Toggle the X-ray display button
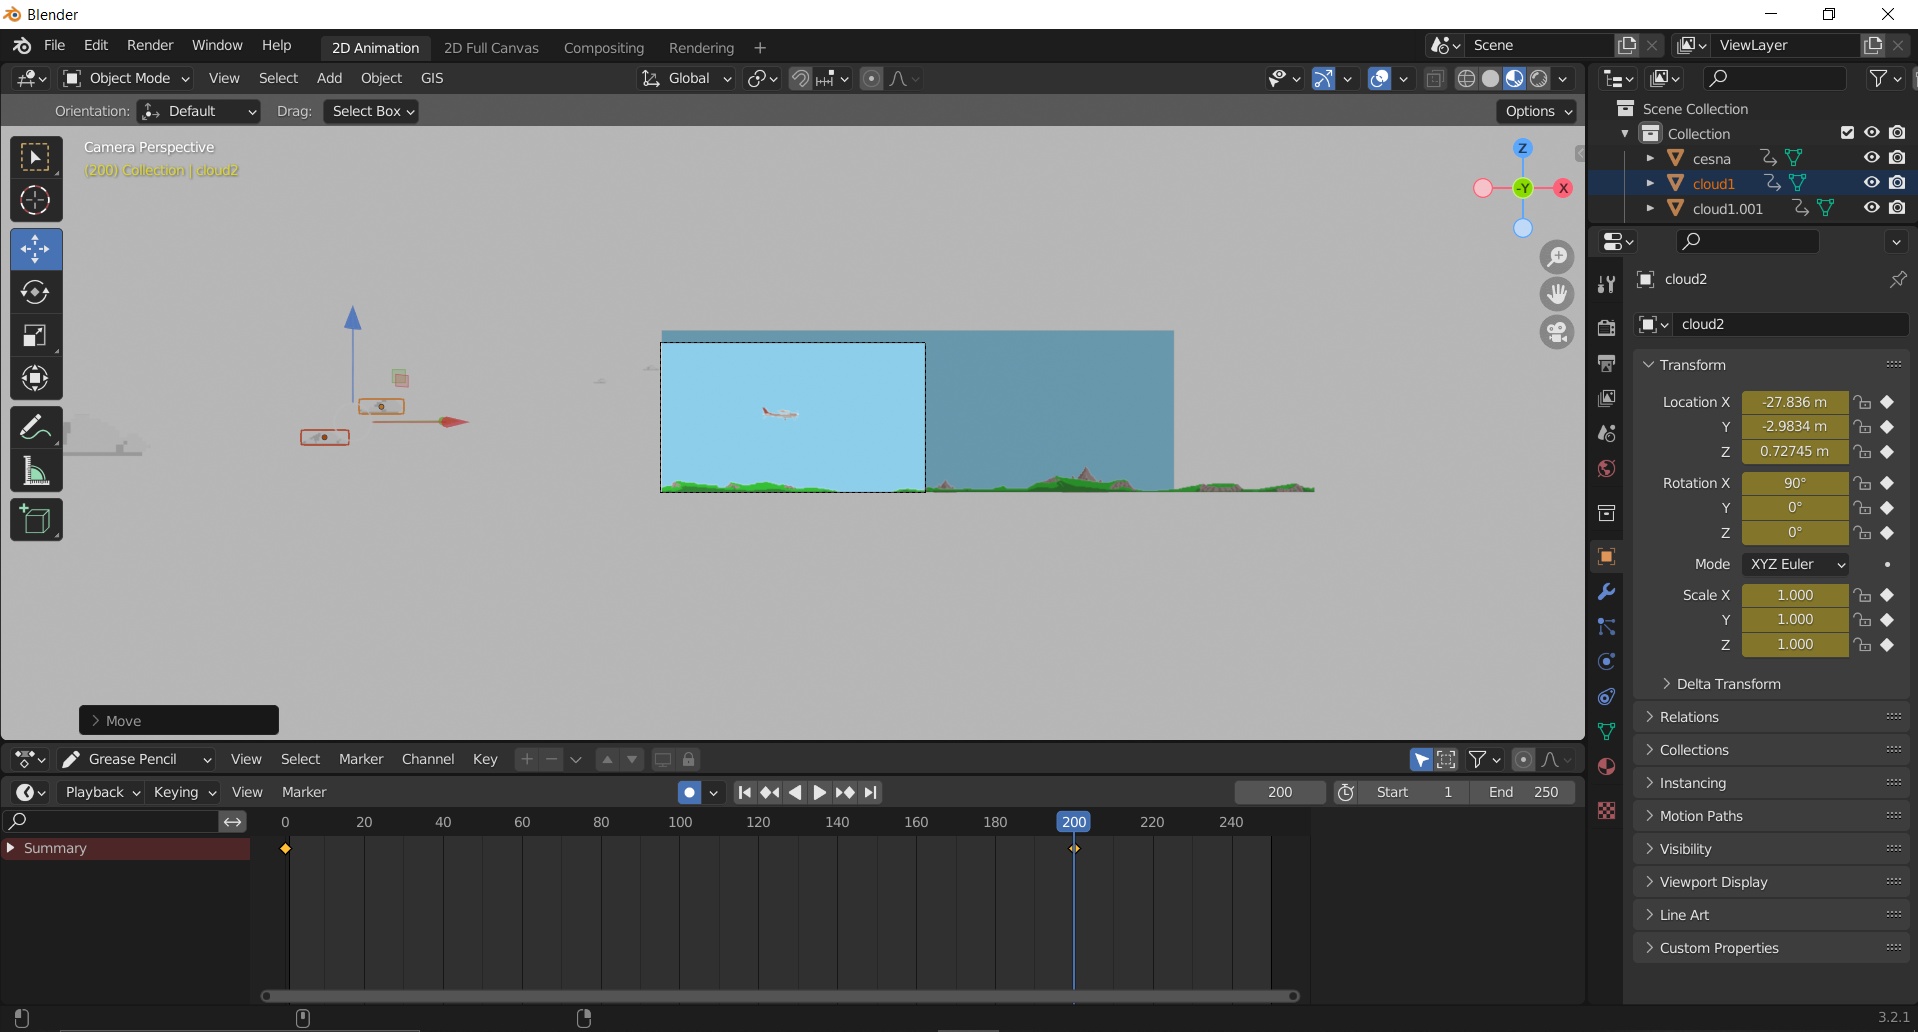 point(1435,78)
